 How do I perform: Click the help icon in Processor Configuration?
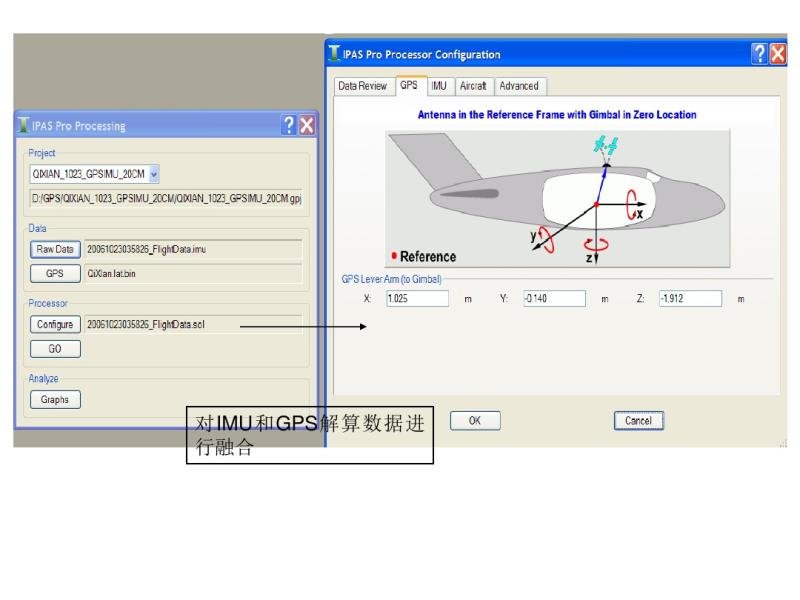tap(760, 54)
